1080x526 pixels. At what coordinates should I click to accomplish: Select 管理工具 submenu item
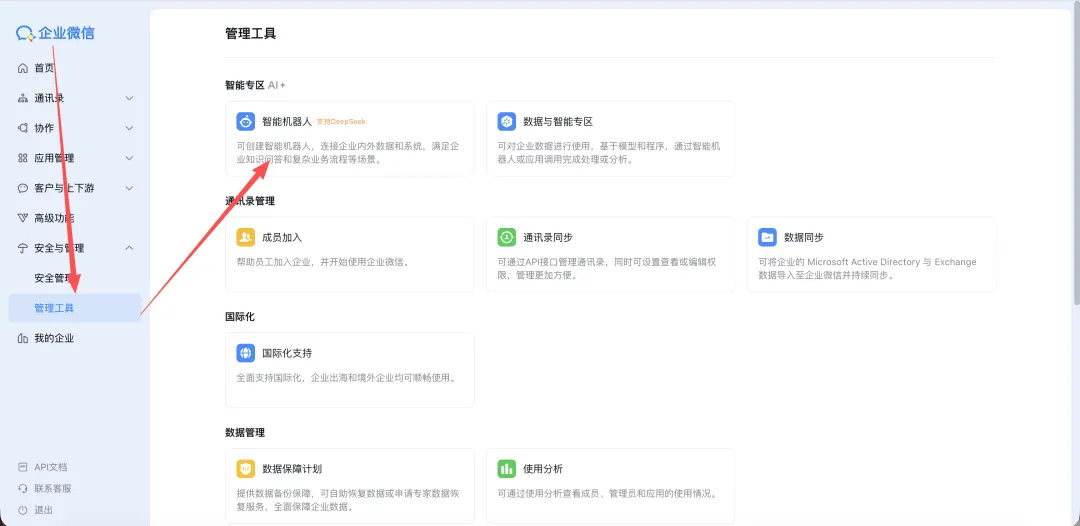(75, 308)
